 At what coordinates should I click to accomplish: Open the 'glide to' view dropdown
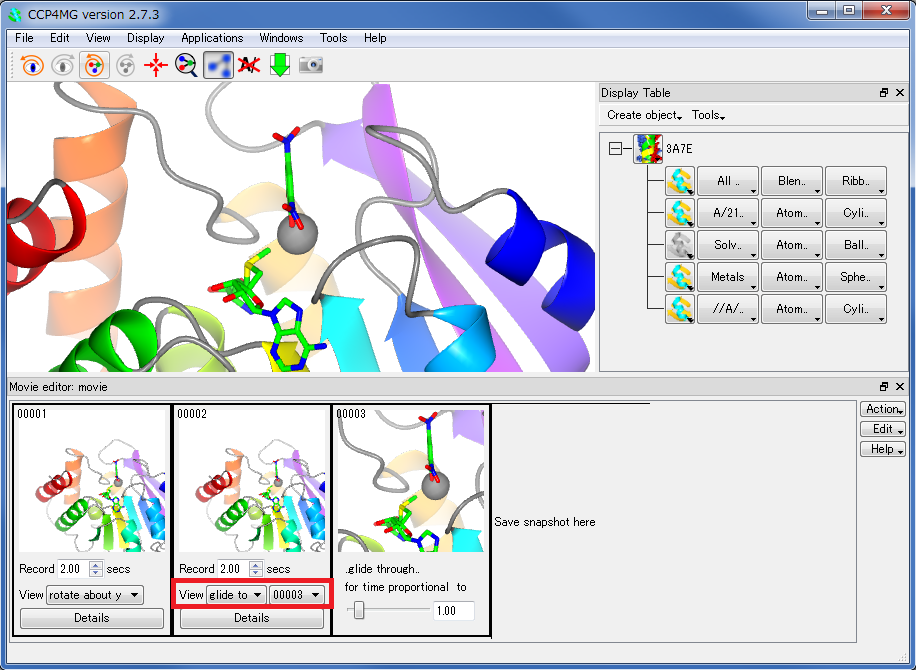point(236,595)
